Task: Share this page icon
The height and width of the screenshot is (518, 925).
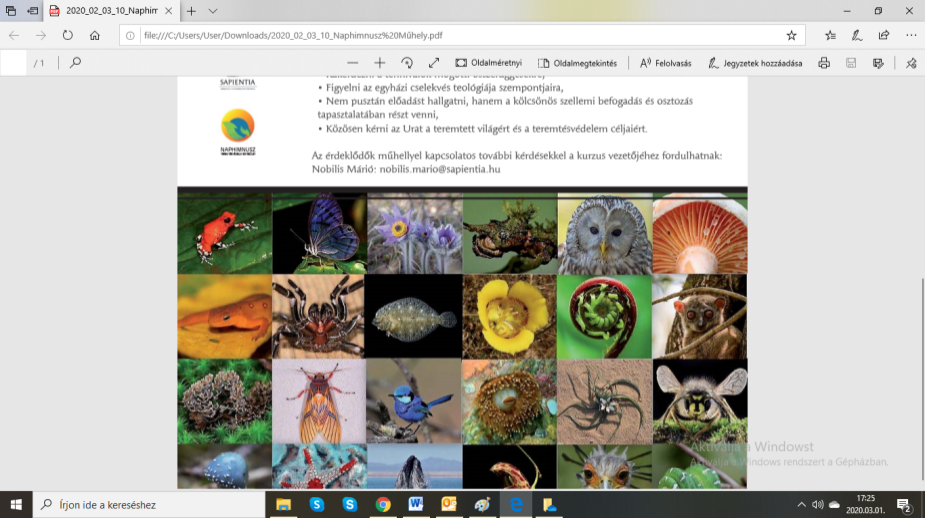Action: [884, 35]
